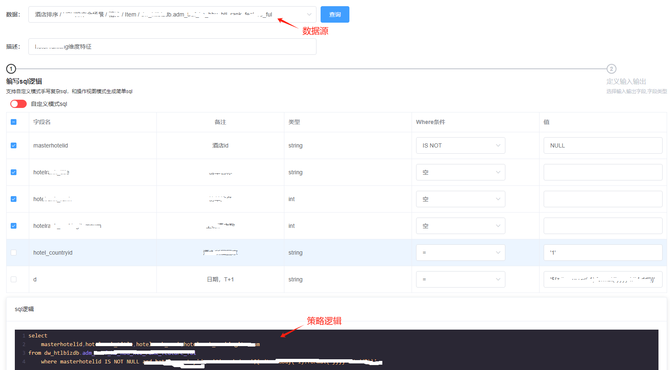This screenshot has height=370, width=670.
Task: Click the description input field
Action: [x=172, y=47]
